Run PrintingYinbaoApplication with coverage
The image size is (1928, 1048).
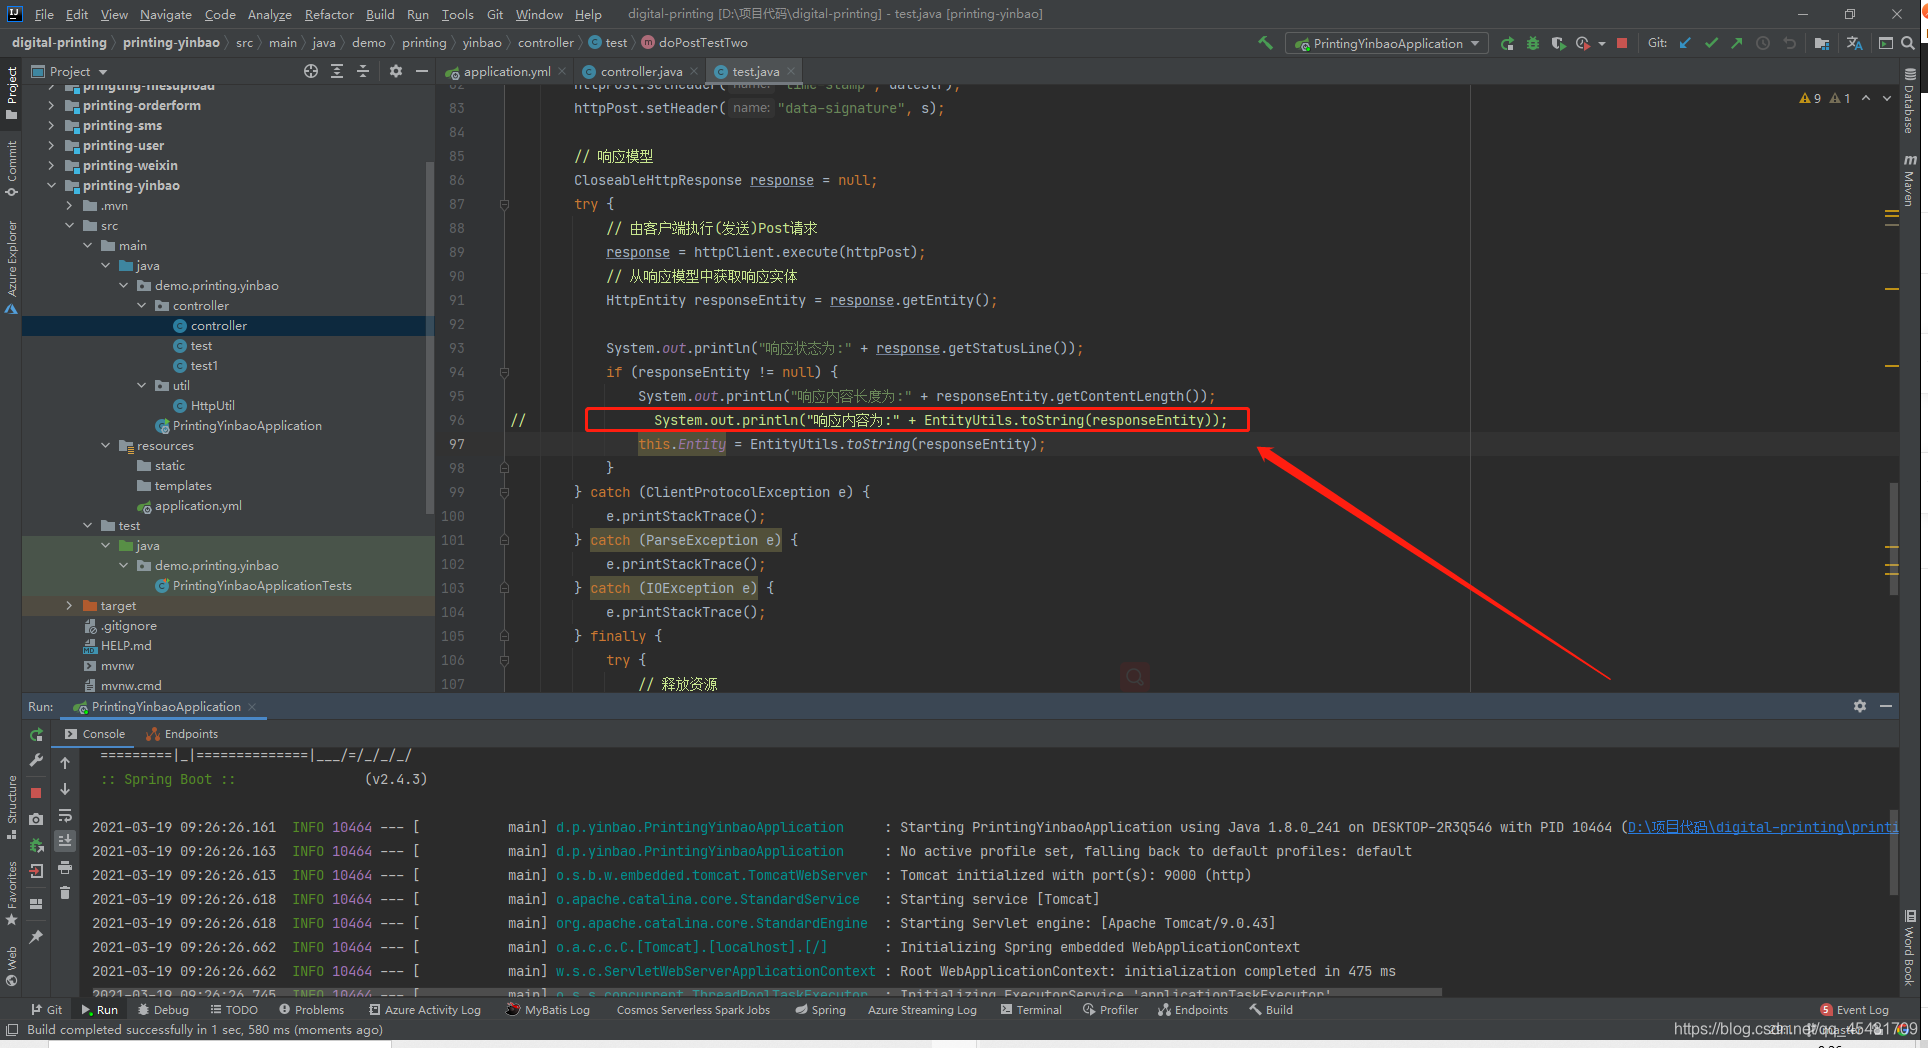tap(1558, 43)
